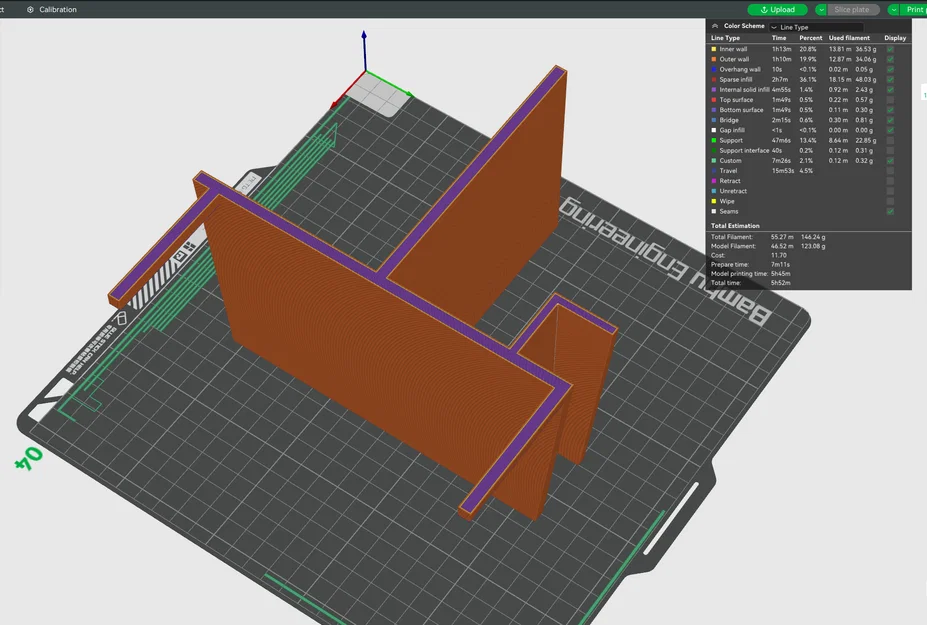Toggle the Seams display checkbox
This screenshot has height=625, width=927.
[x=890, y=211]
